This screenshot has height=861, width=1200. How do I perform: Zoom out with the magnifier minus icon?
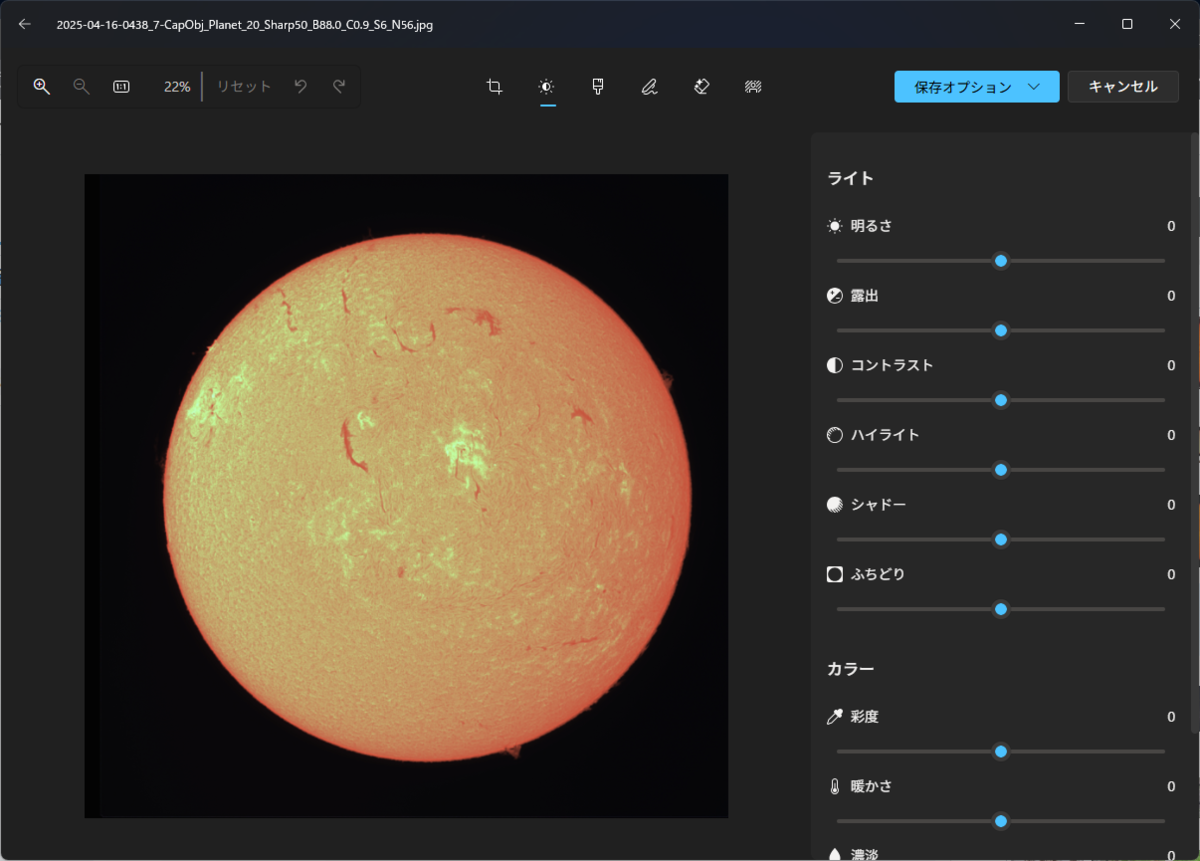[x=82, y=87]
